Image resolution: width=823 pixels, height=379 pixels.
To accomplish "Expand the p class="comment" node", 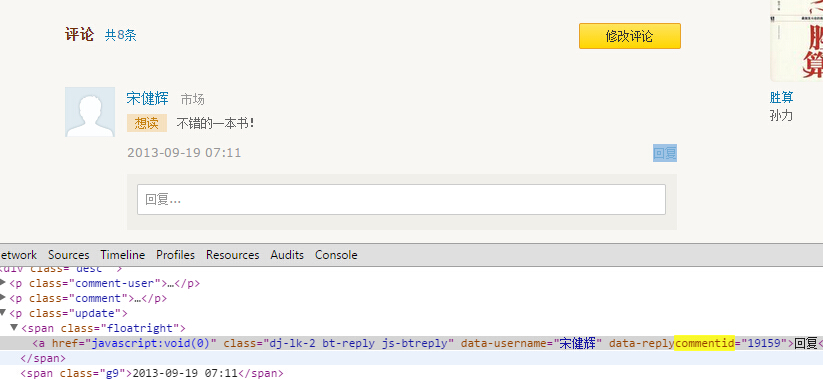I will pyautogui.click(x=3, y=298).
